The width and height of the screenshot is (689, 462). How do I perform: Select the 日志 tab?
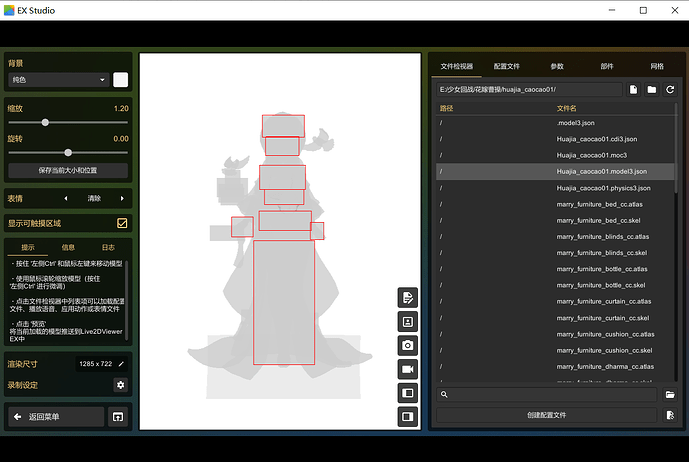108,247
